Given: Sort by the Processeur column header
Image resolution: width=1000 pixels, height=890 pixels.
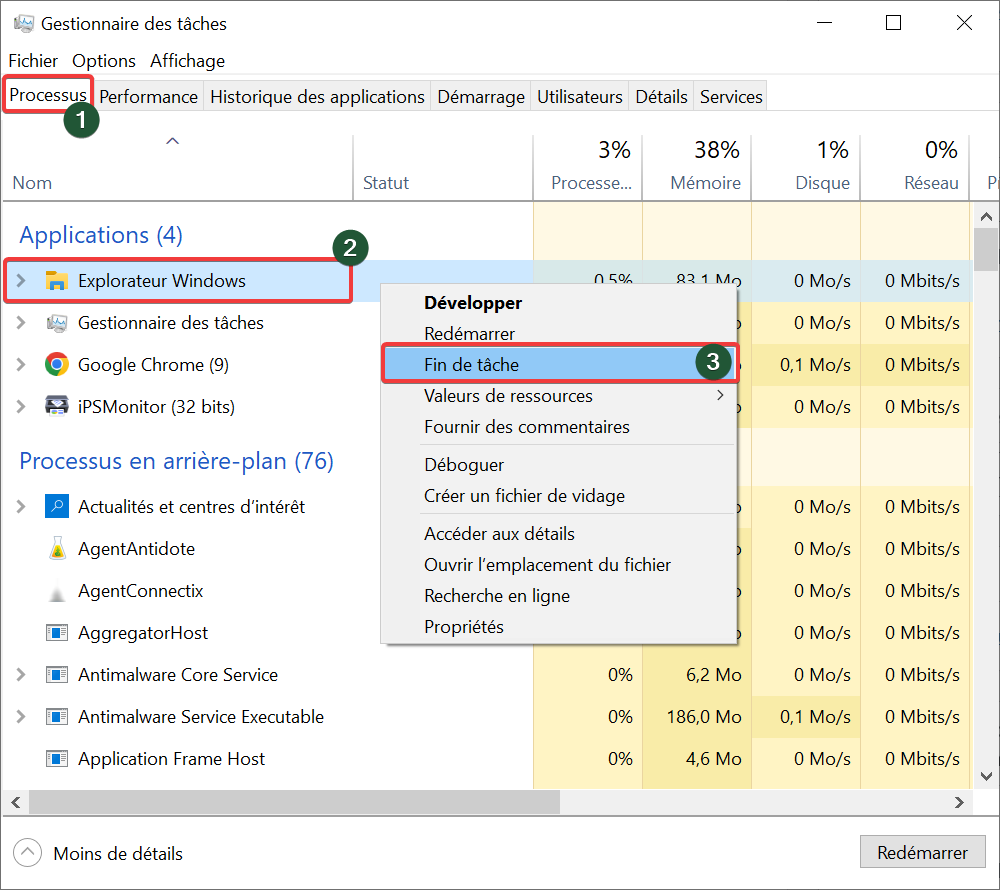Looking at the screenshot, I should pos(587,168).
